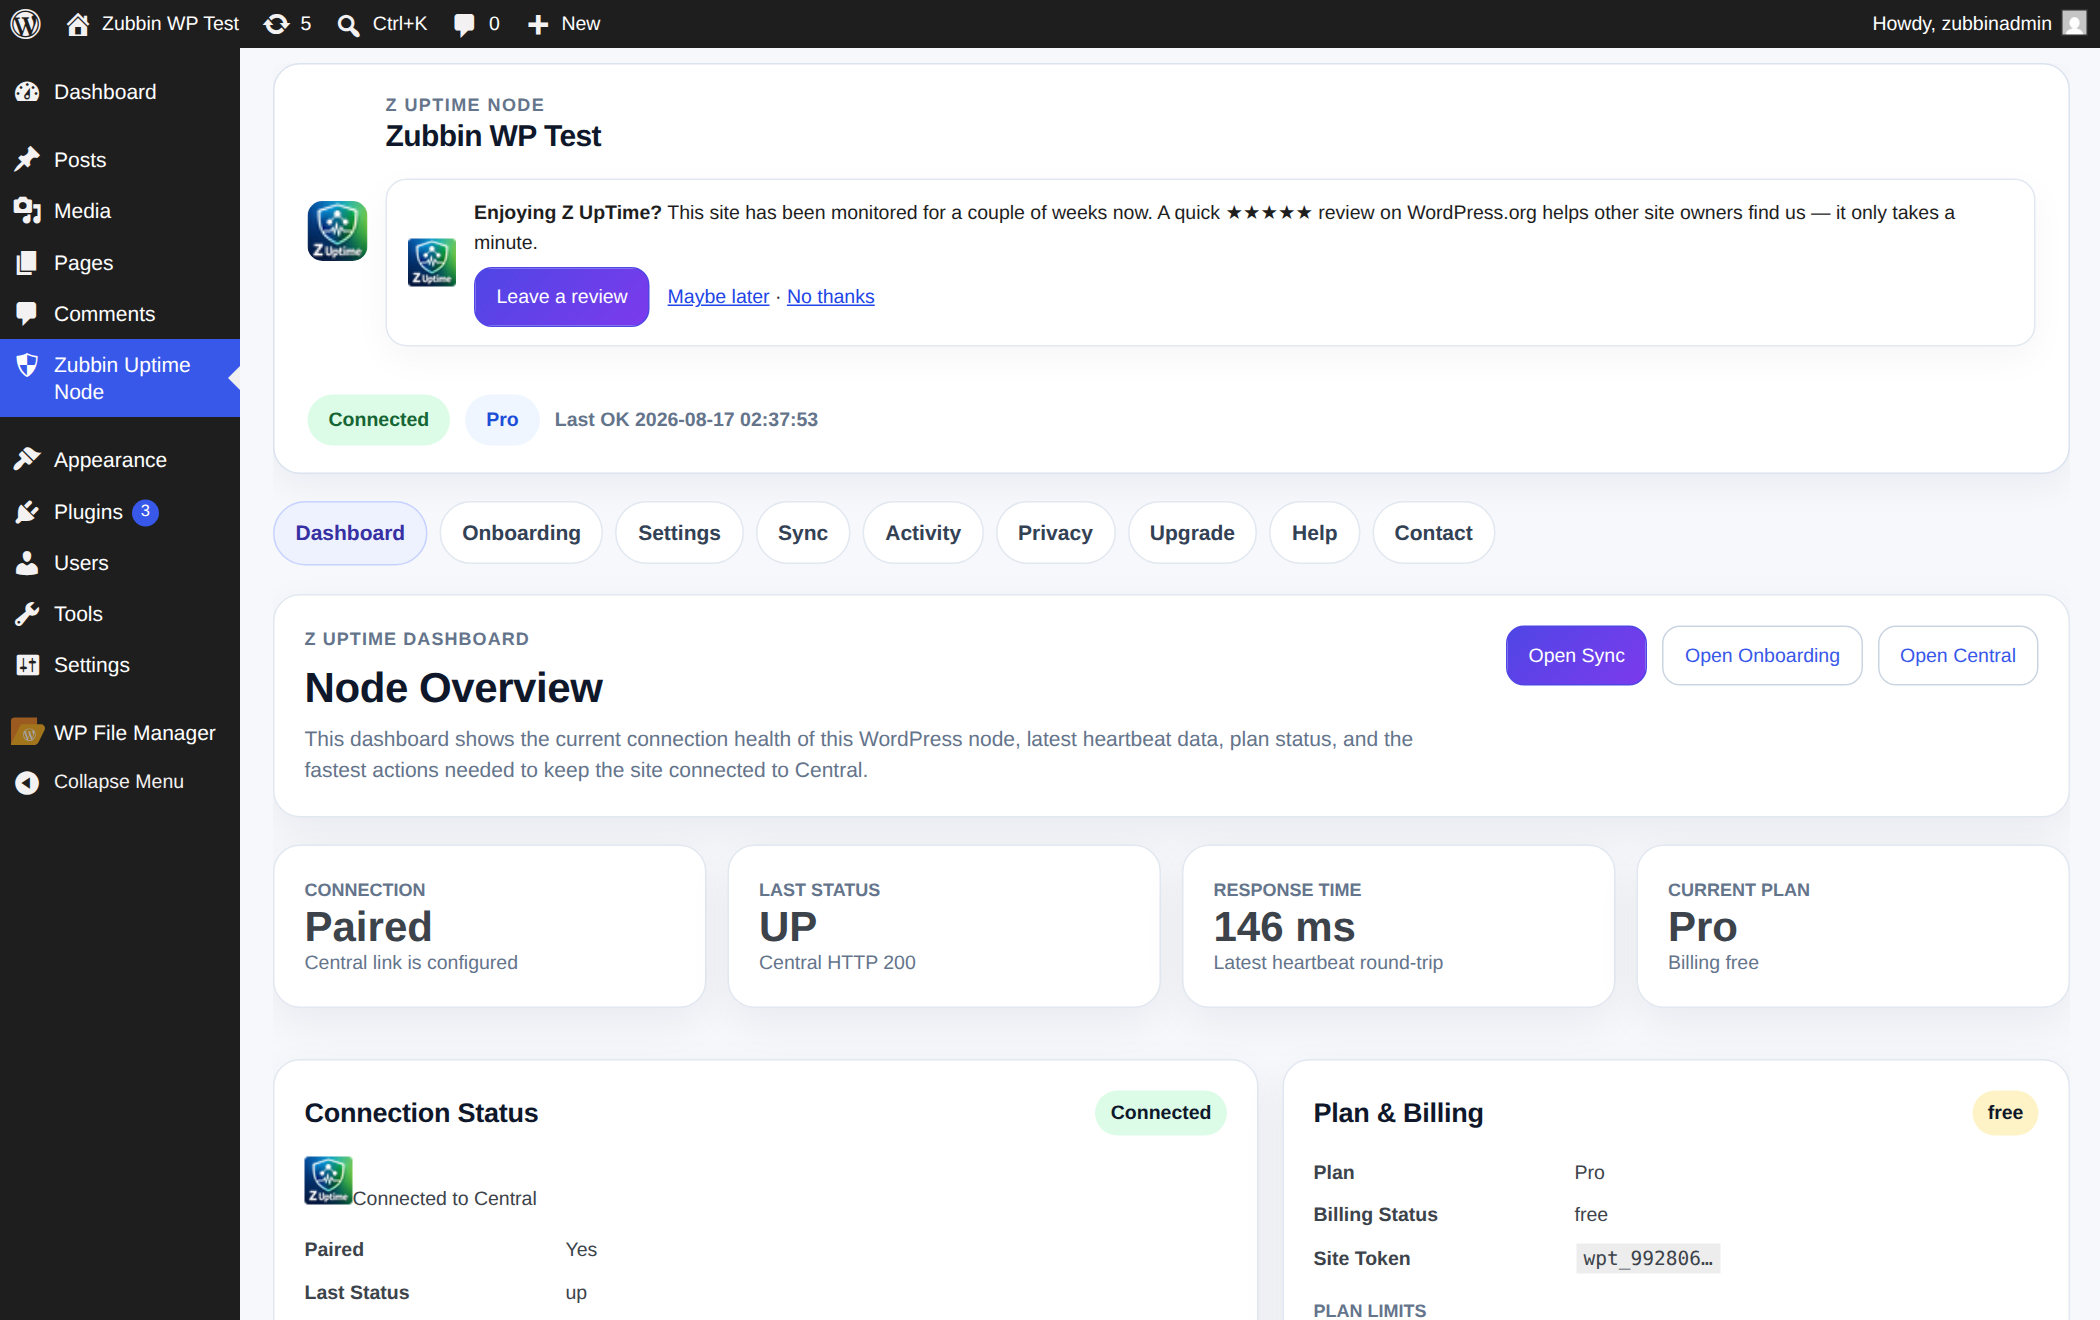Open the updates icon showing 5

point(276,24)
